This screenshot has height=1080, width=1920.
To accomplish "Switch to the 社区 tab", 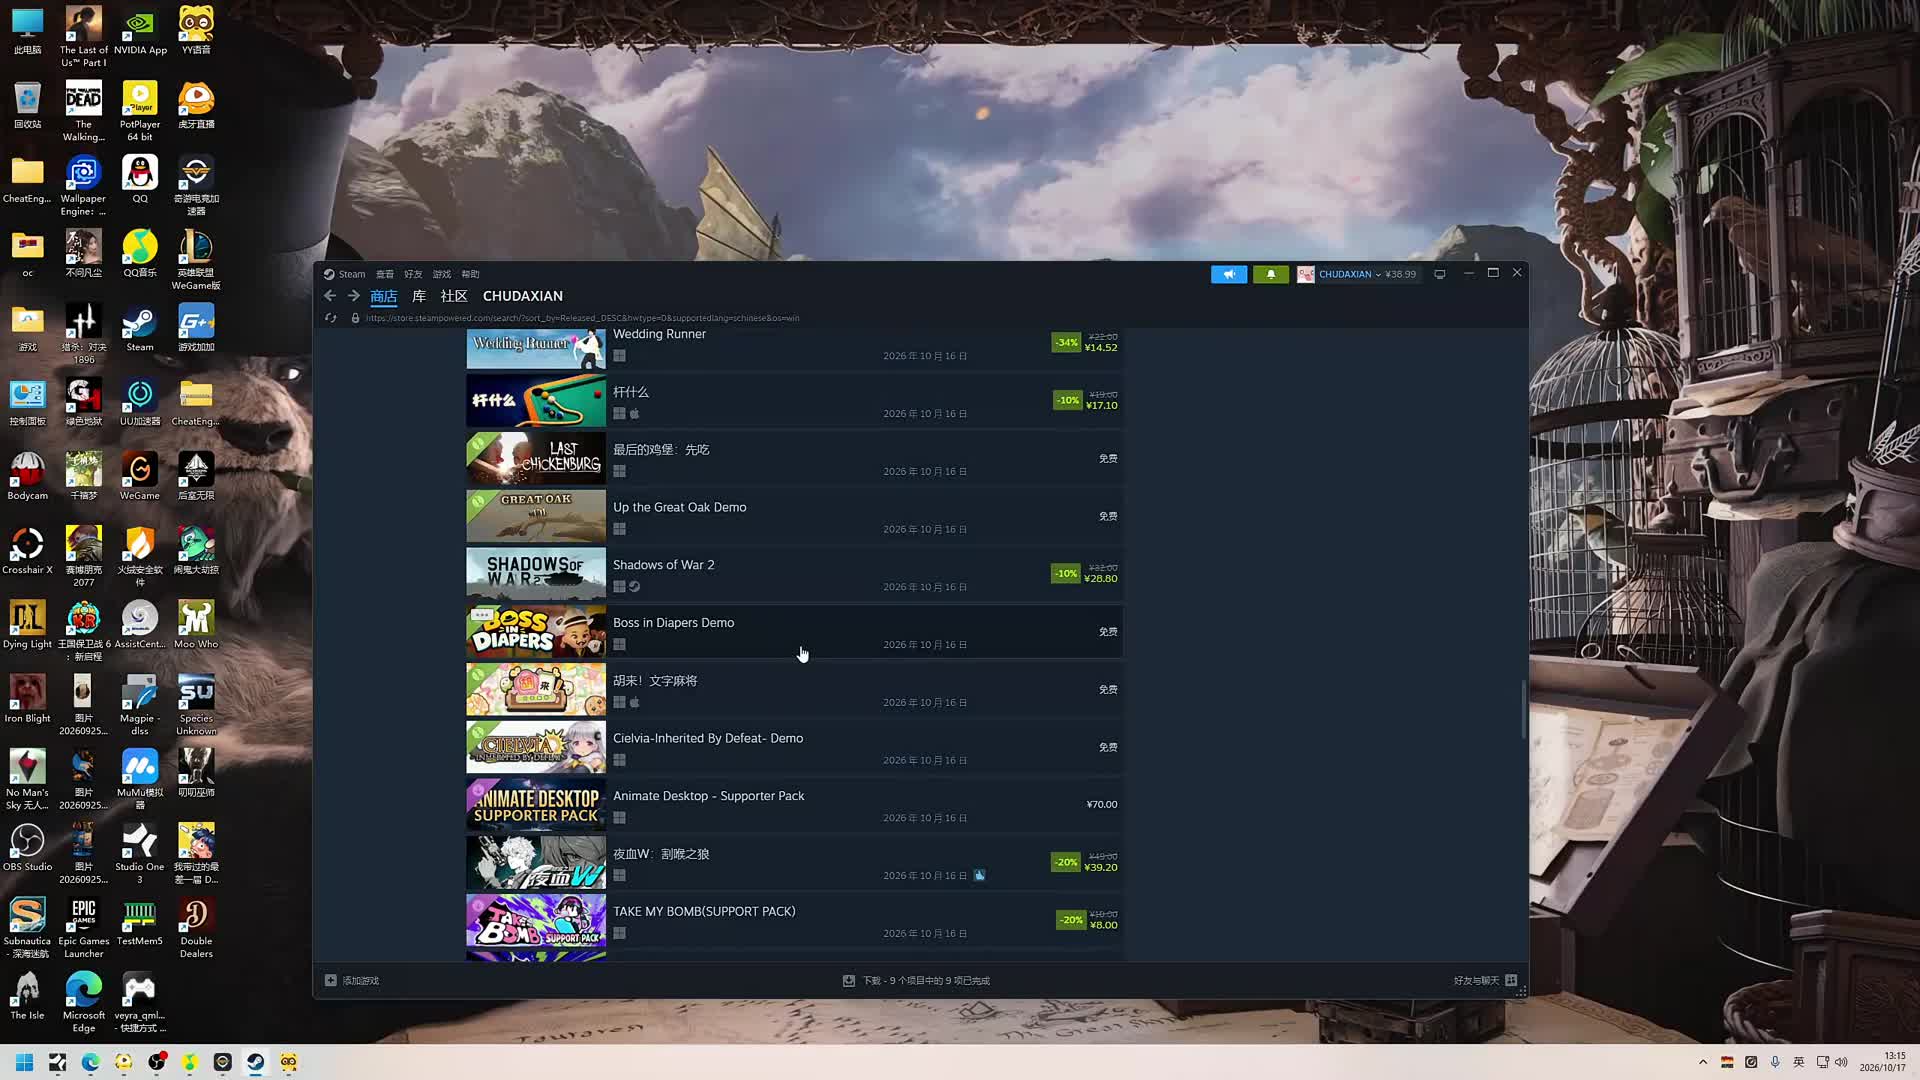I will tap(454, 296).
